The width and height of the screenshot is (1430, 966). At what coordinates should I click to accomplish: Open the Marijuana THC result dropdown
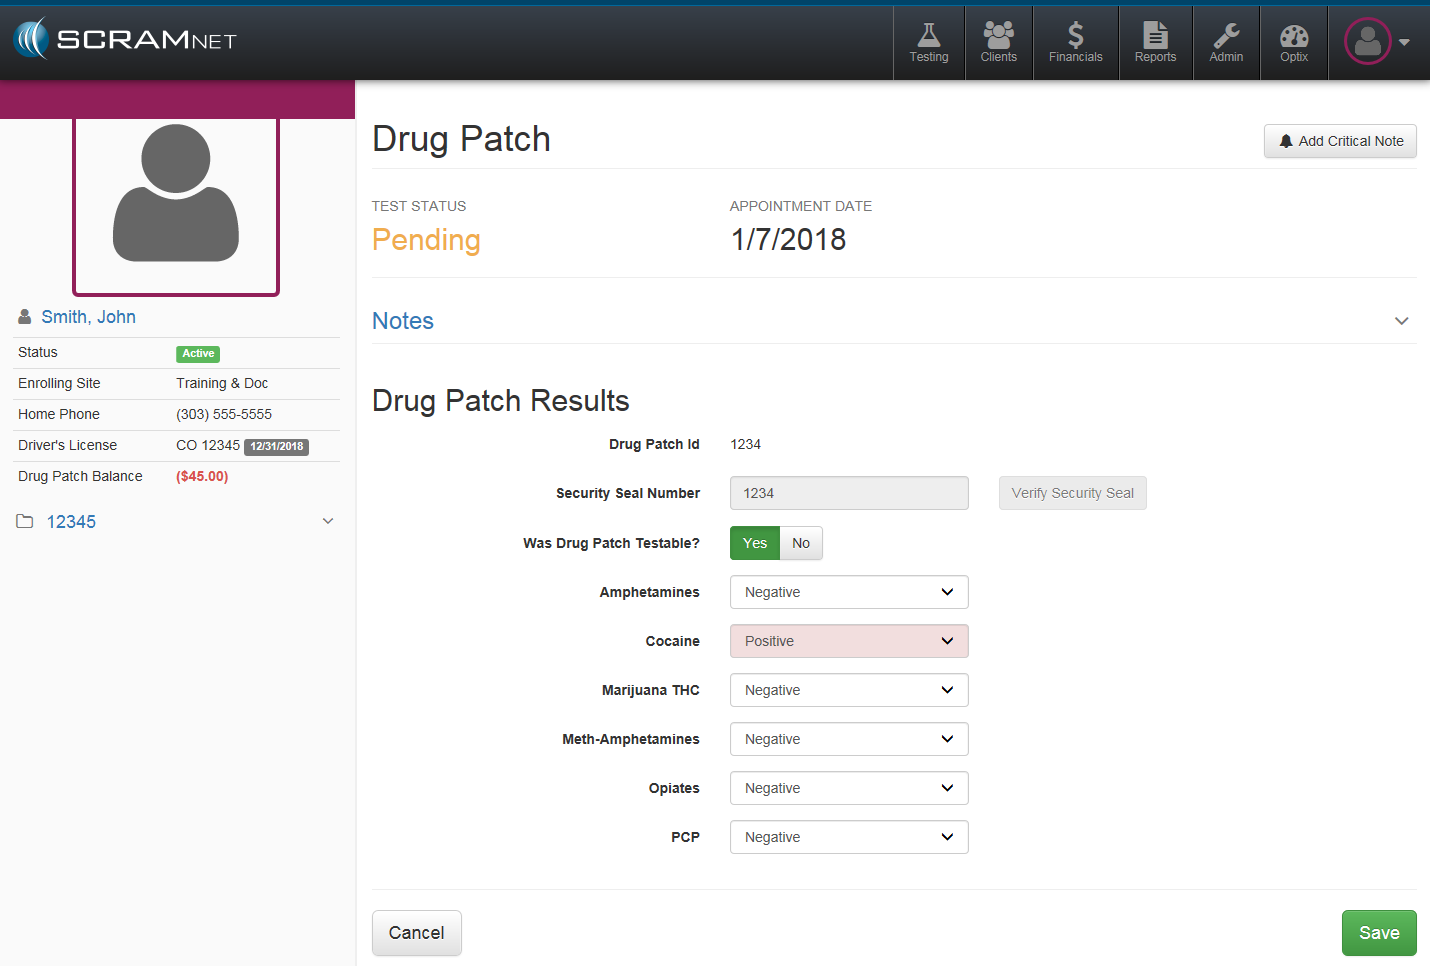click(x=849, y=690)
